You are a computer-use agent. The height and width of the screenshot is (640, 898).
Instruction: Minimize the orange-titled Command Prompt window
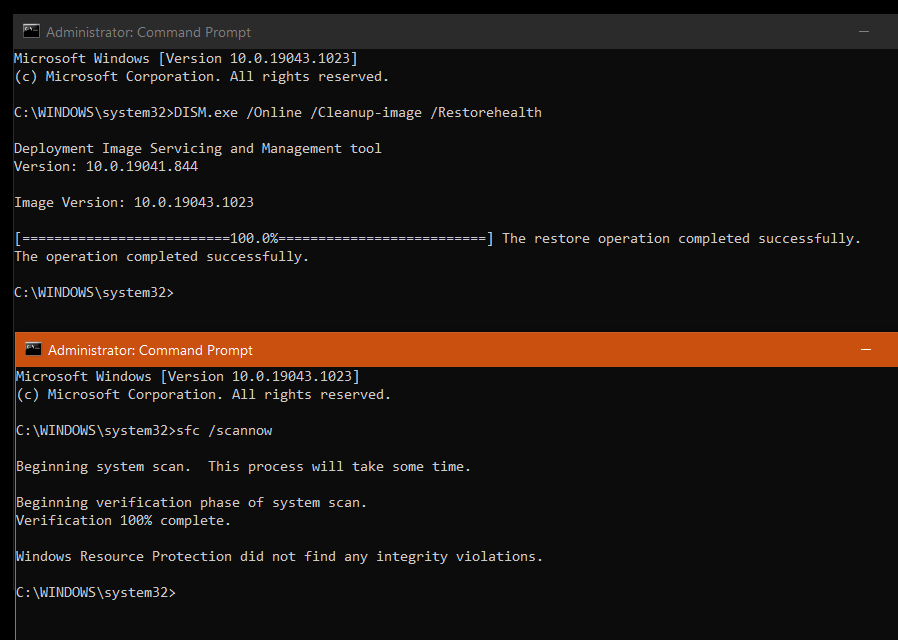(866, 349)
